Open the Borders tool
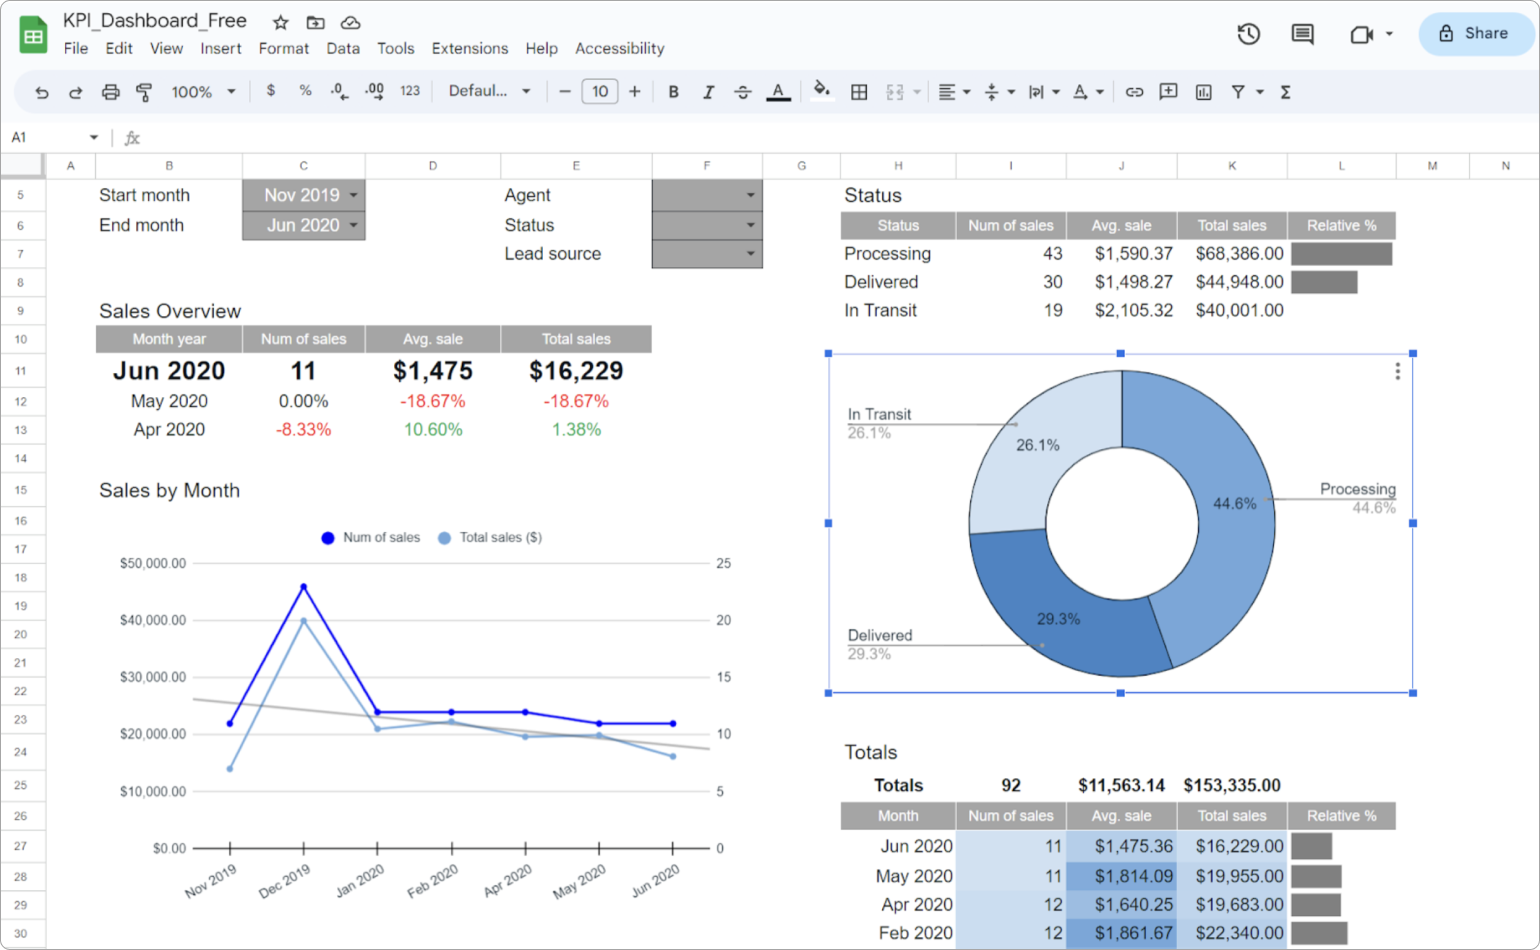The width and height of the screenshot is (1540, 950). pyautogui.click(x=858, y=92)
